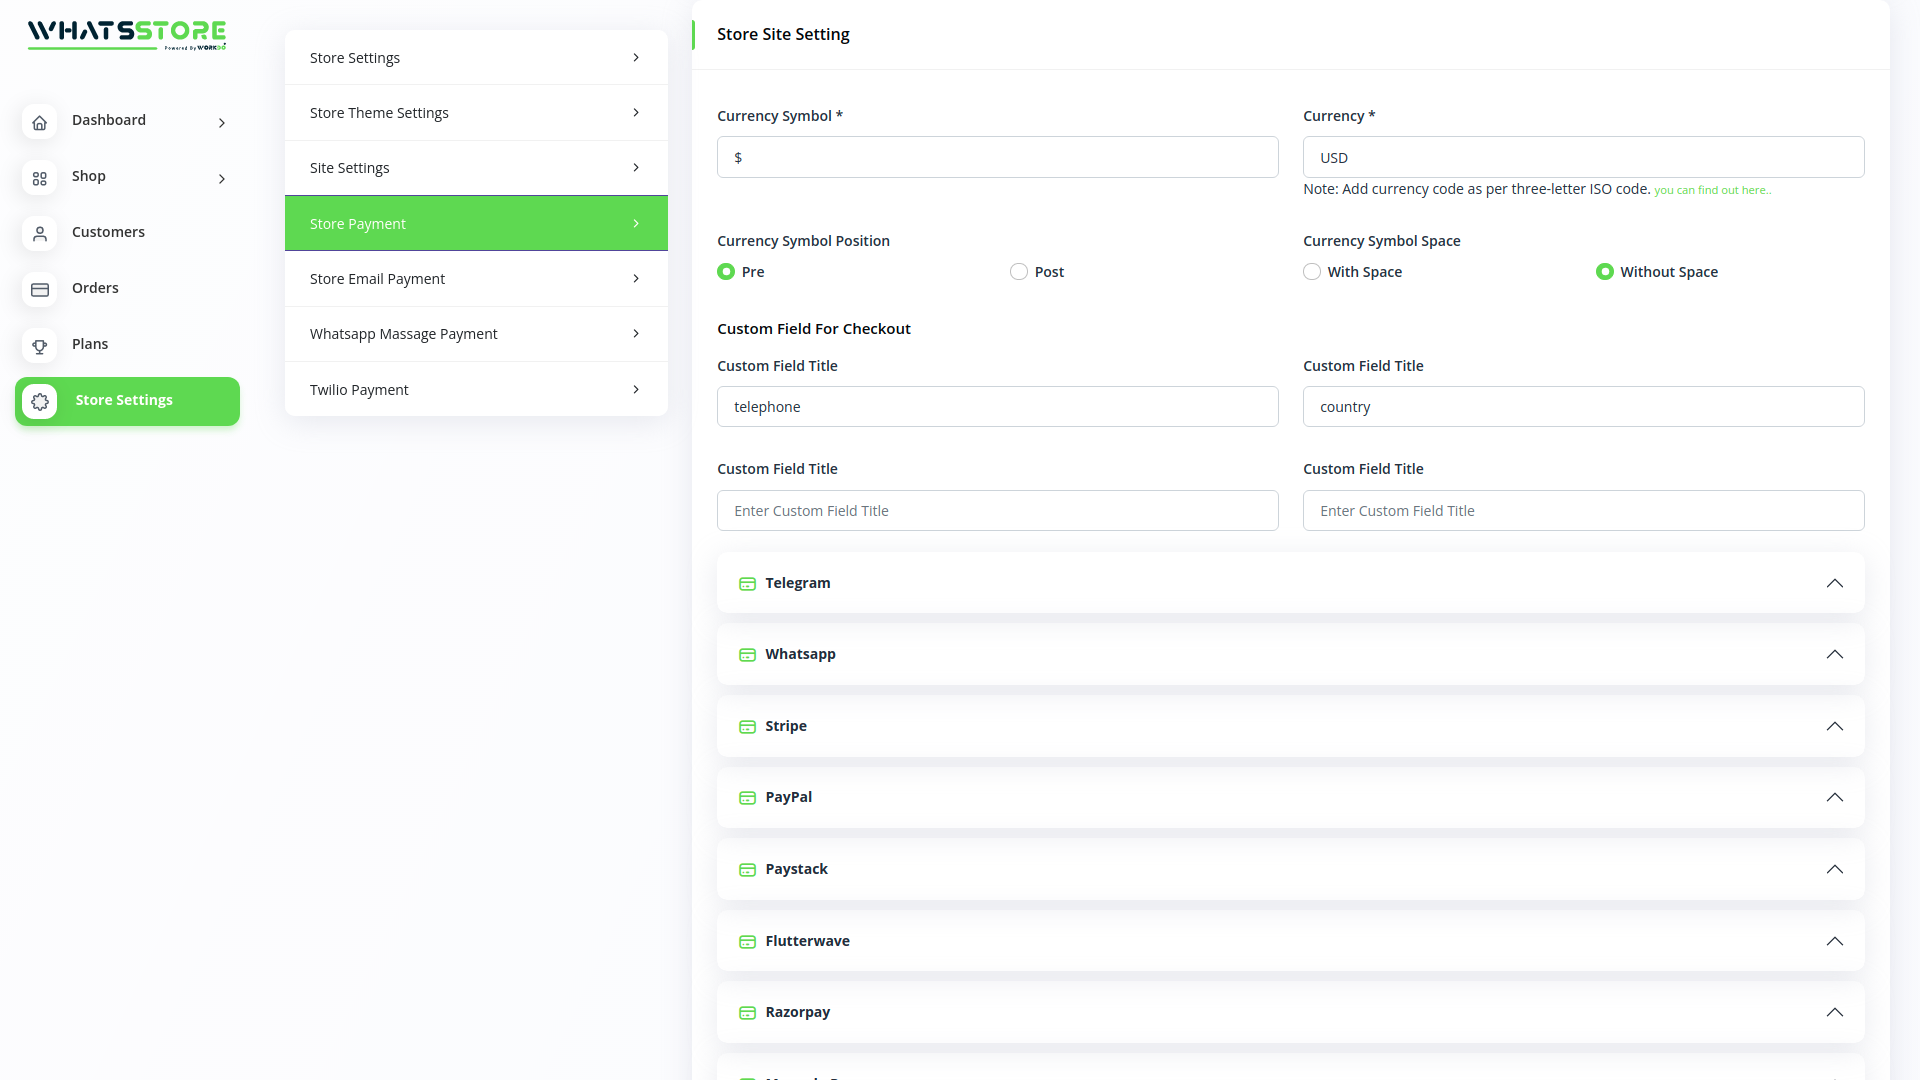Click the WhatsStore logo

pos(127,34)
